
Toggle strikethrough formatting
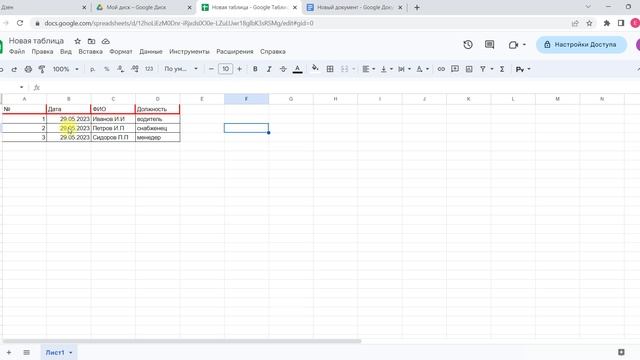283,69
